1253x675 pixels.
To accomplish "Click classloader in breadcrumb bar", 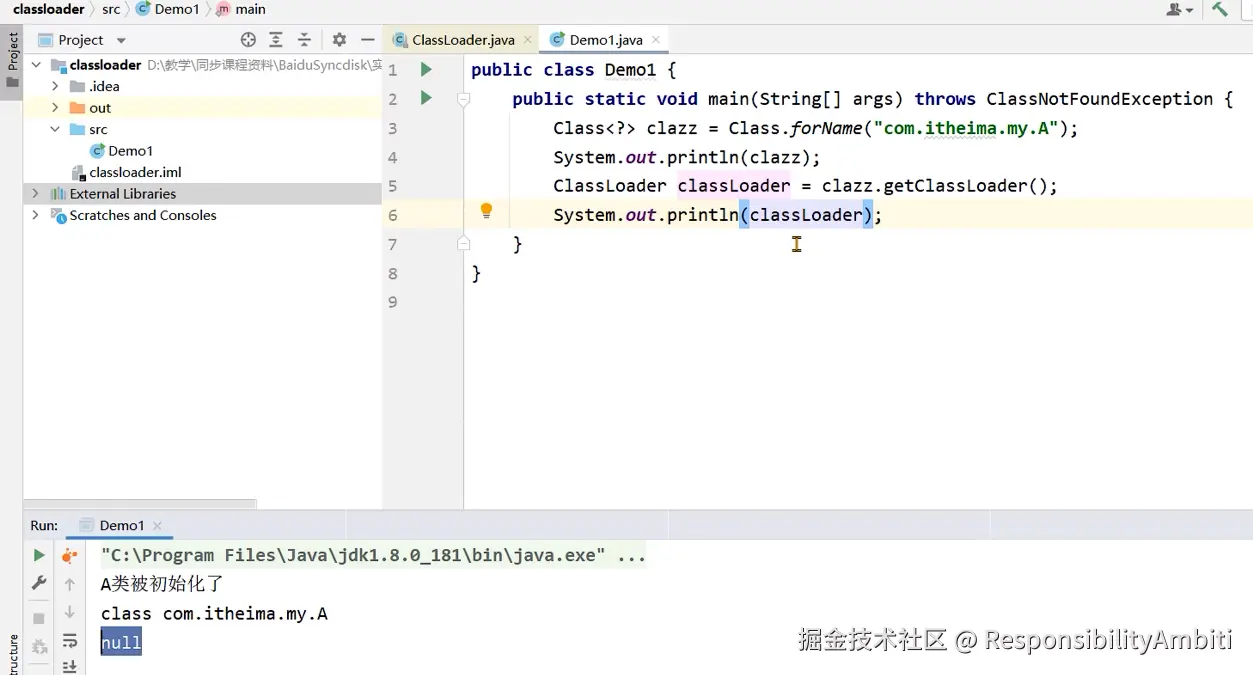I will click(48, 9).
